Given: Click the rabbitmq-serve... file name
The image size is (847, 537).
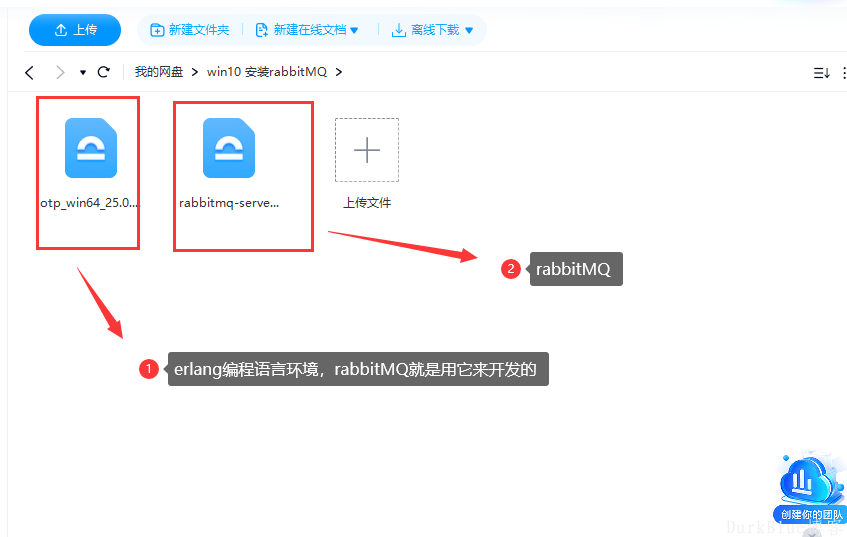Looking at the screenshot, I should 229,203.
